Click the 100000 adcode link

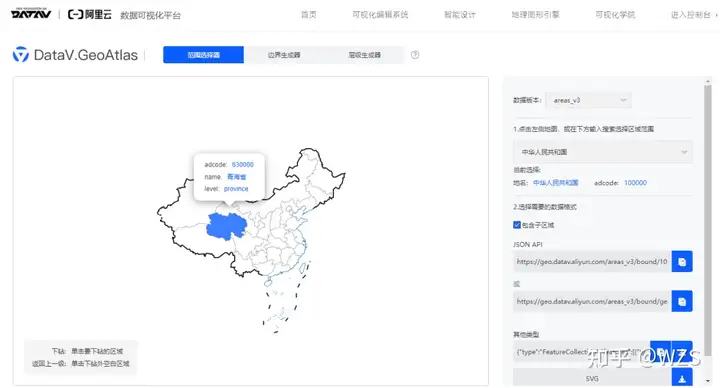[x=636, y=183]
